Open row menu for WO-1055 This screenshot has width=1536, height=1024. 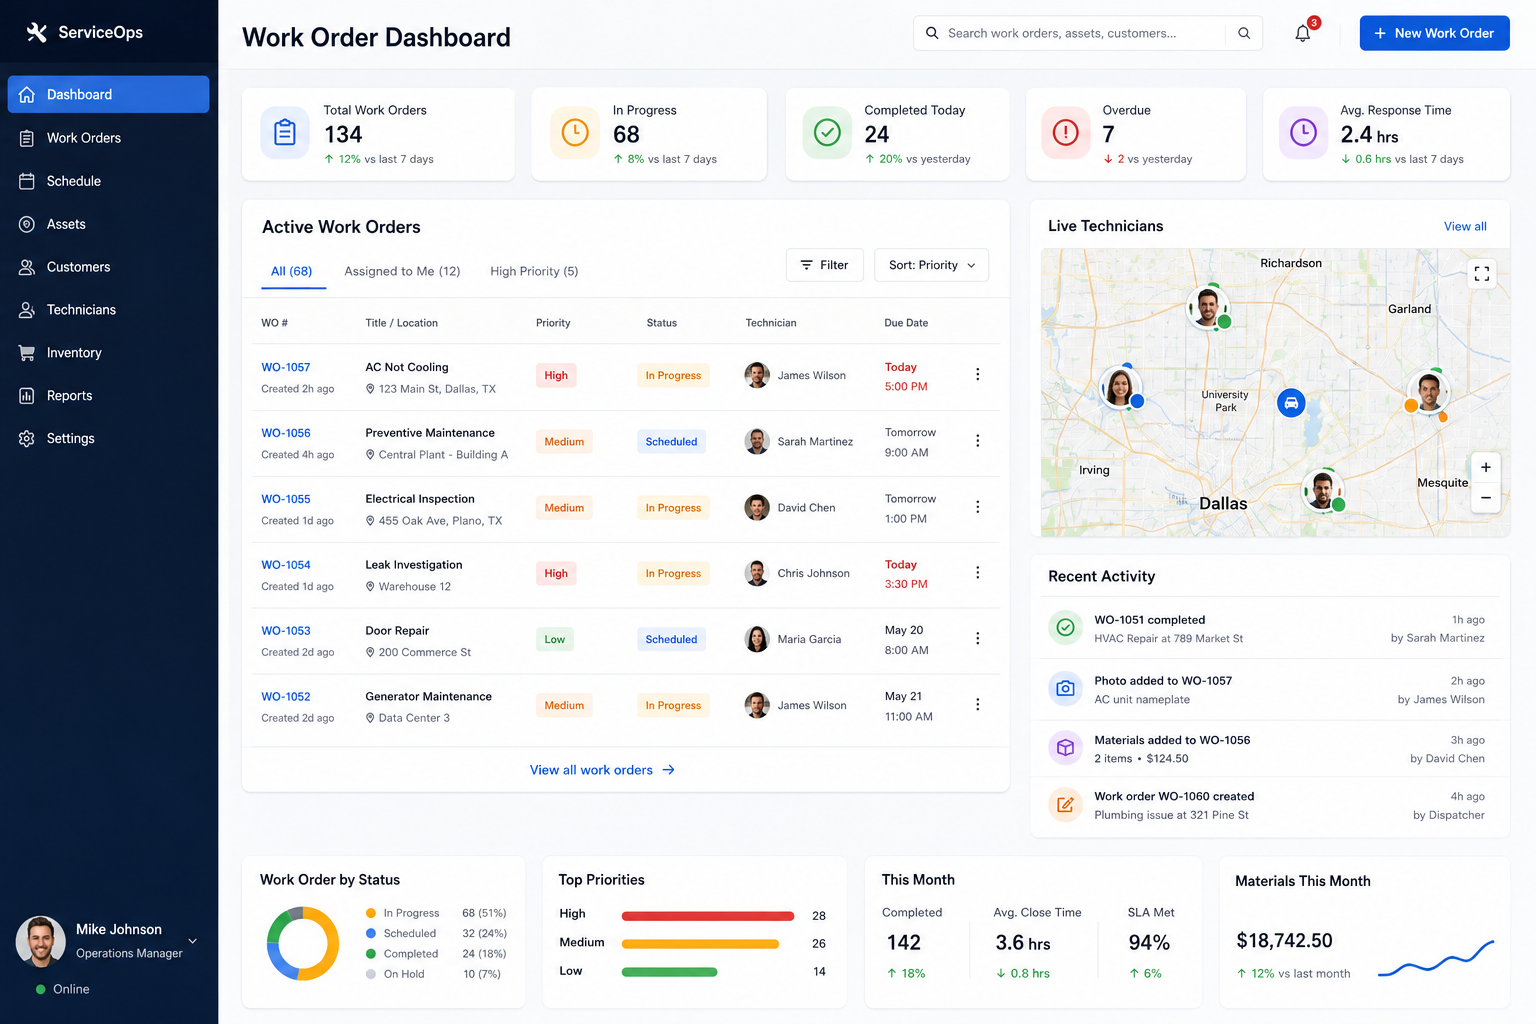(977, 507)
